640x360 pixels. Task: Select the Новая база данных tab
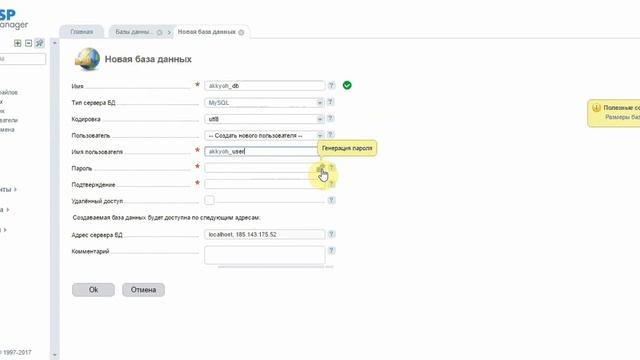click(x=207, y=32)
